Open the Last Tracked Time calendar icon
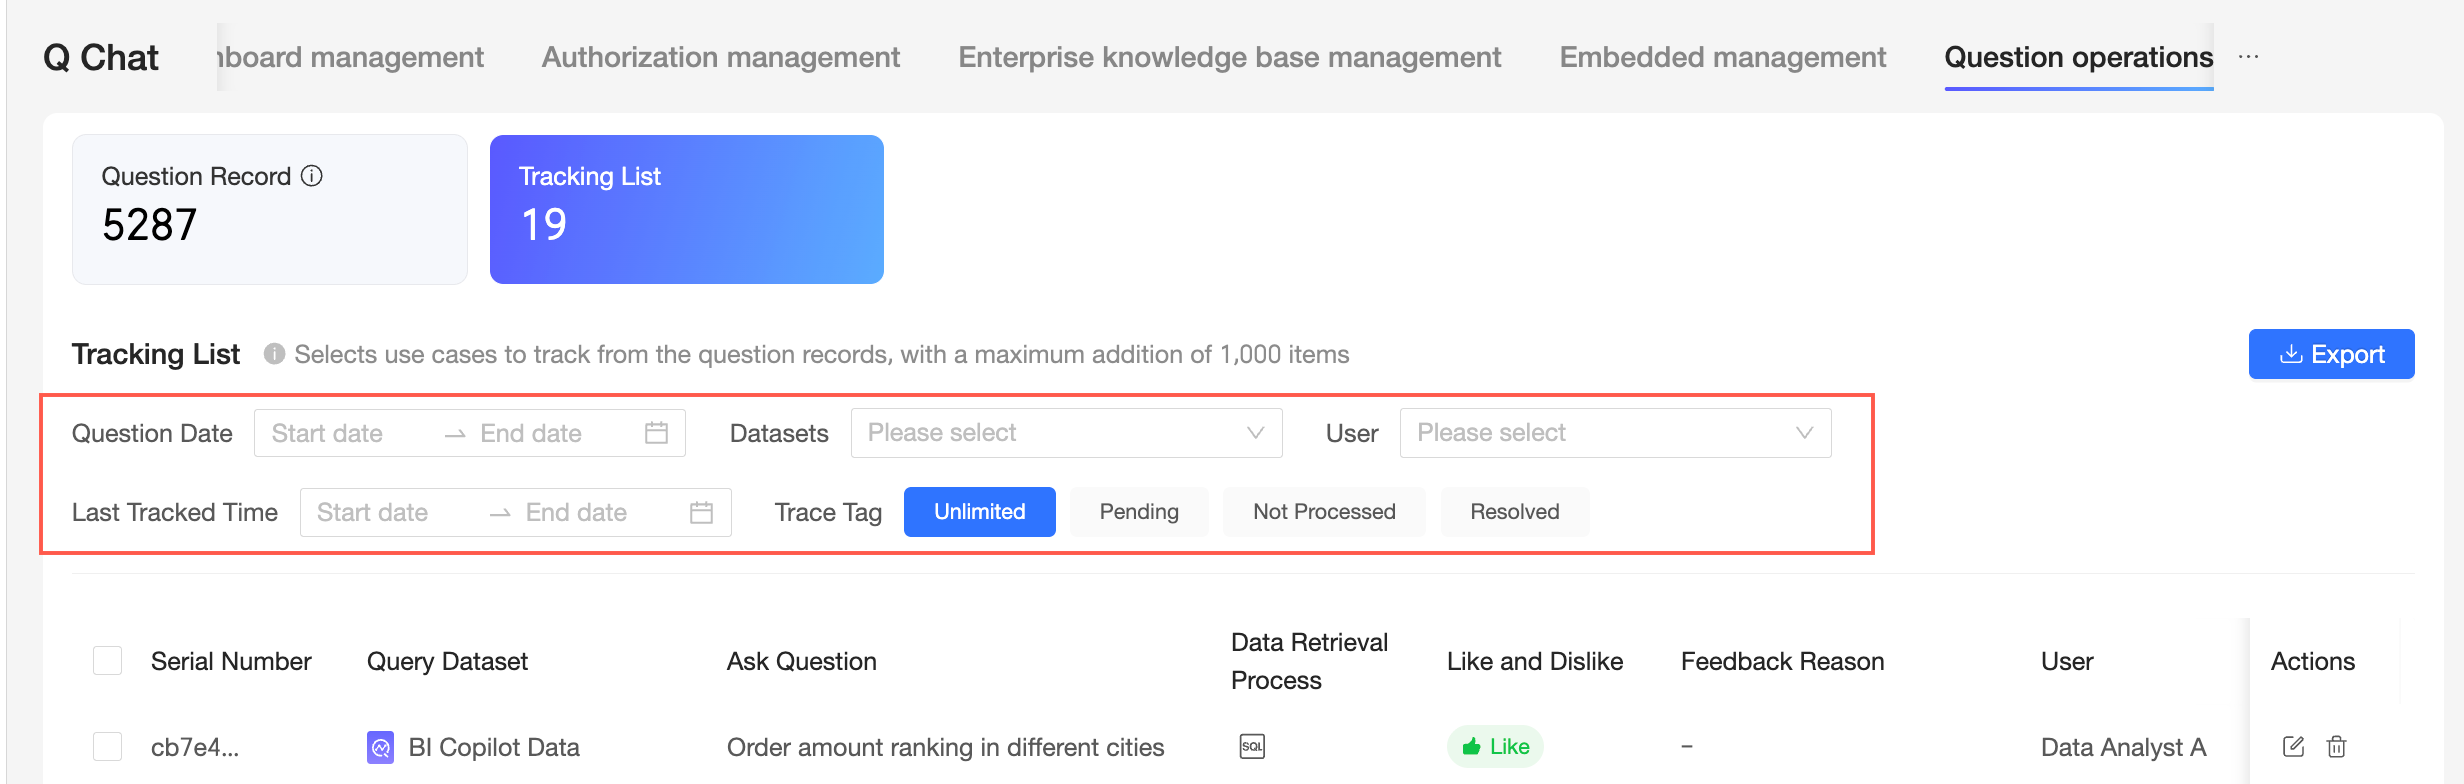Viewport: 2464px width, 784px height. [x=702, y=512]
